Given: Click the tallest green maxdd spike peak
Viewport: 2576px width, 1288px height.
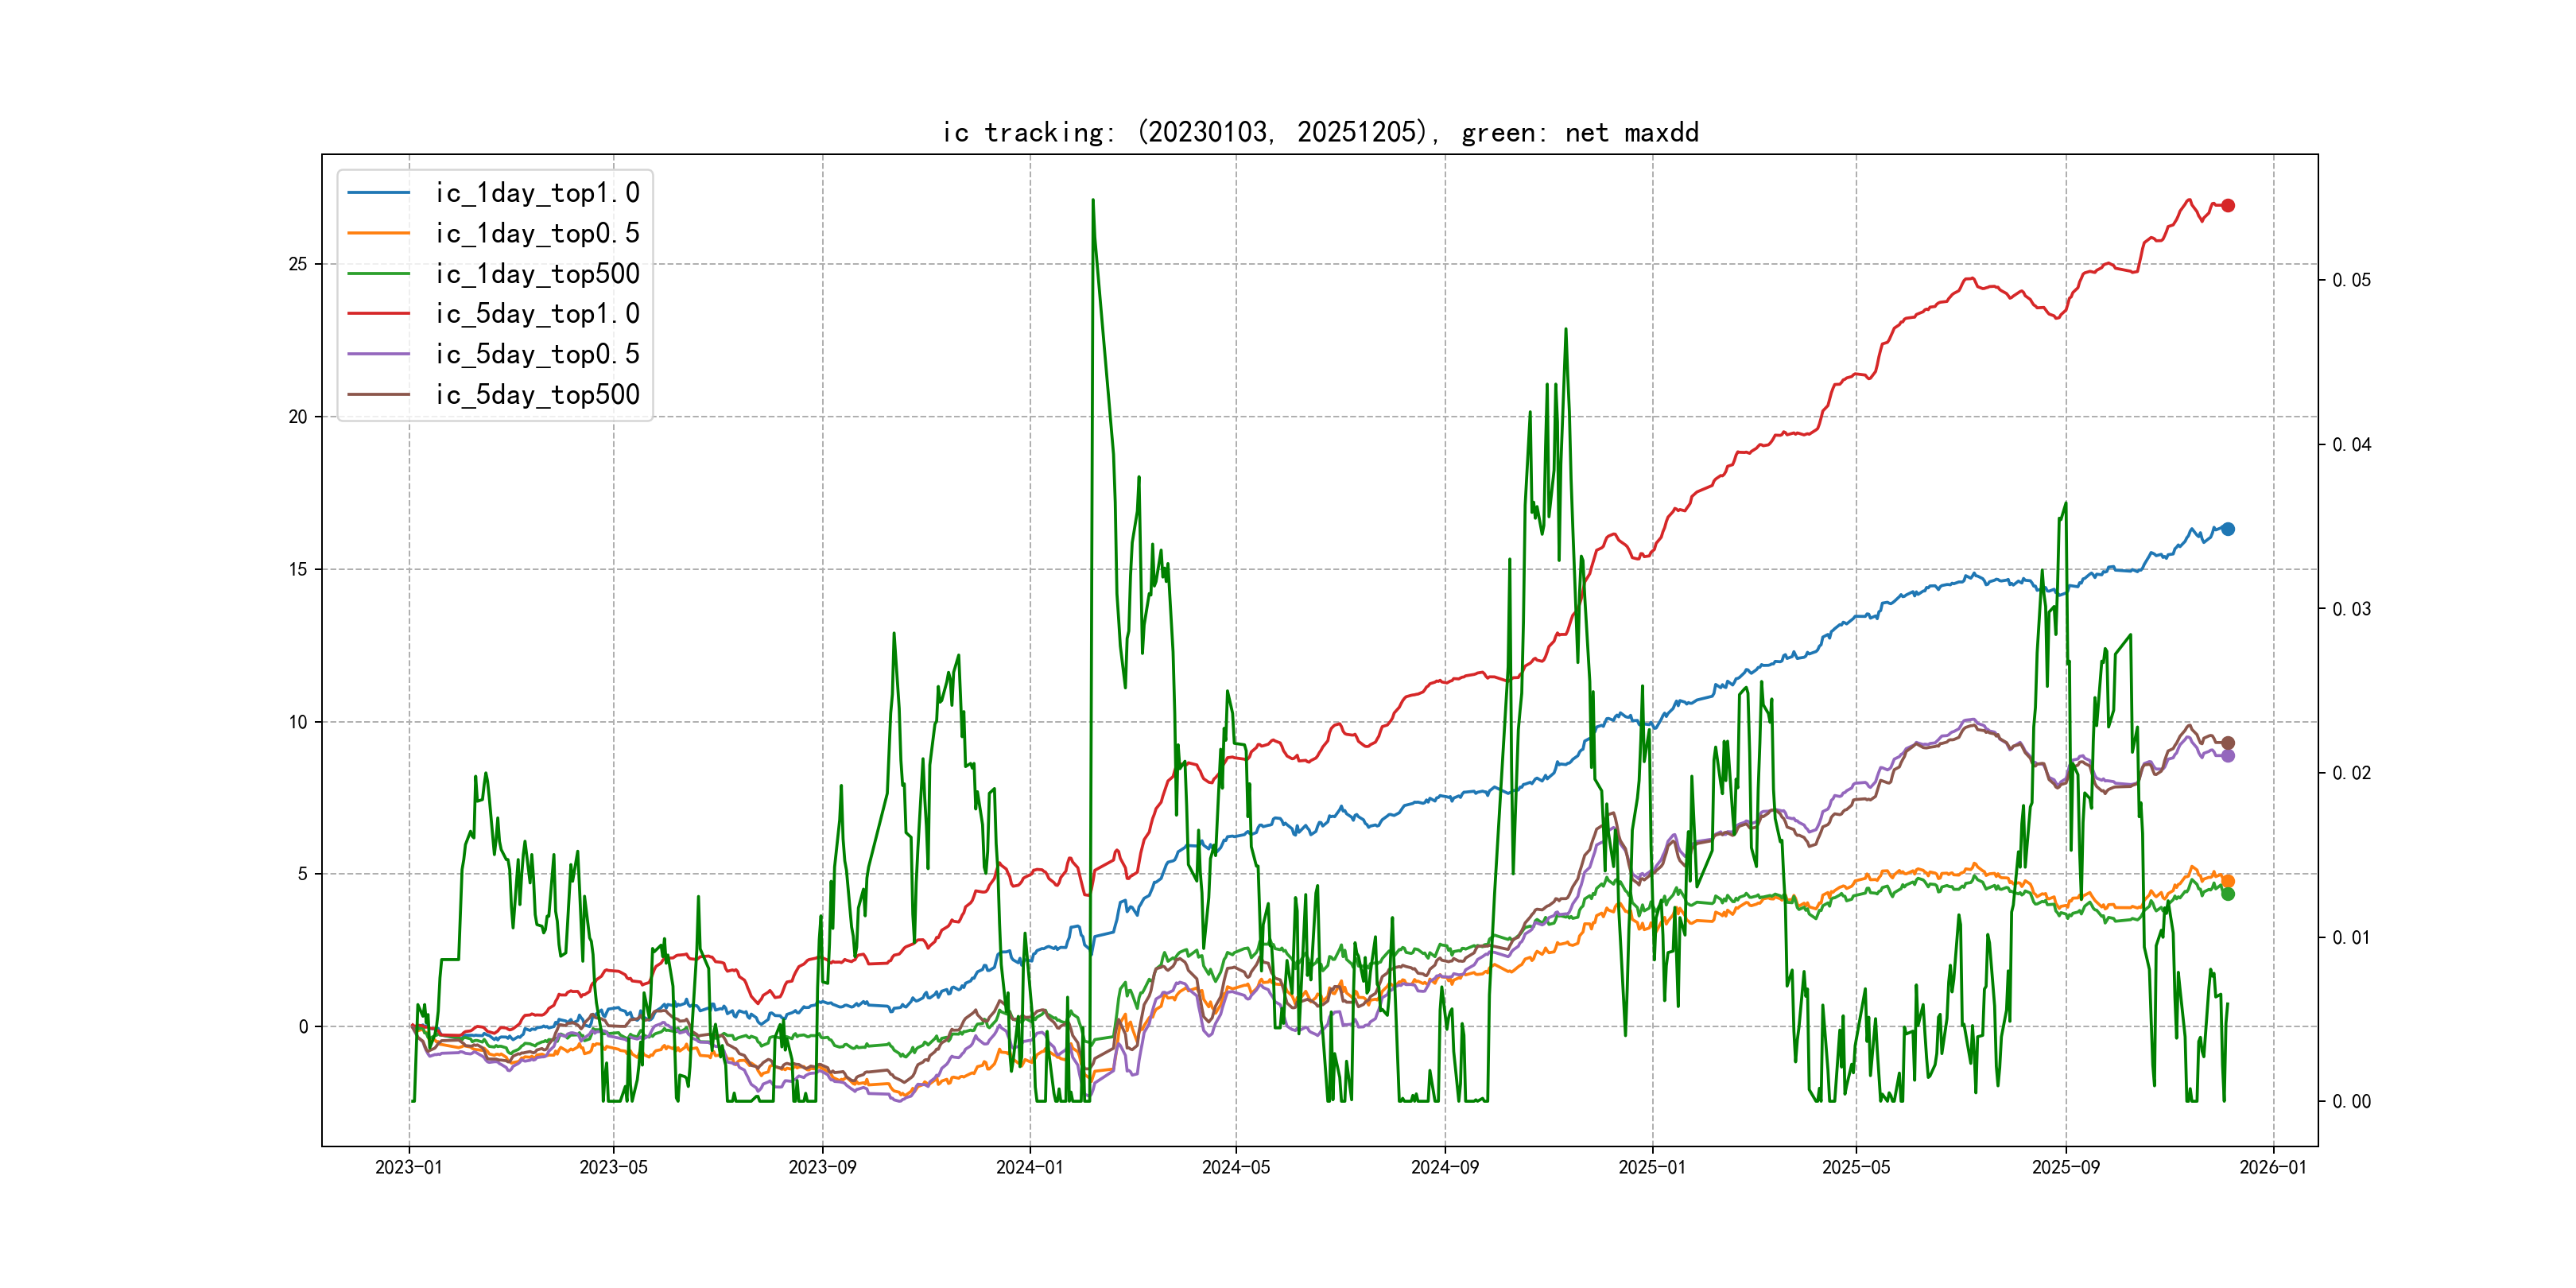Looking at the screenshot, I should (x=1092, y=201).
